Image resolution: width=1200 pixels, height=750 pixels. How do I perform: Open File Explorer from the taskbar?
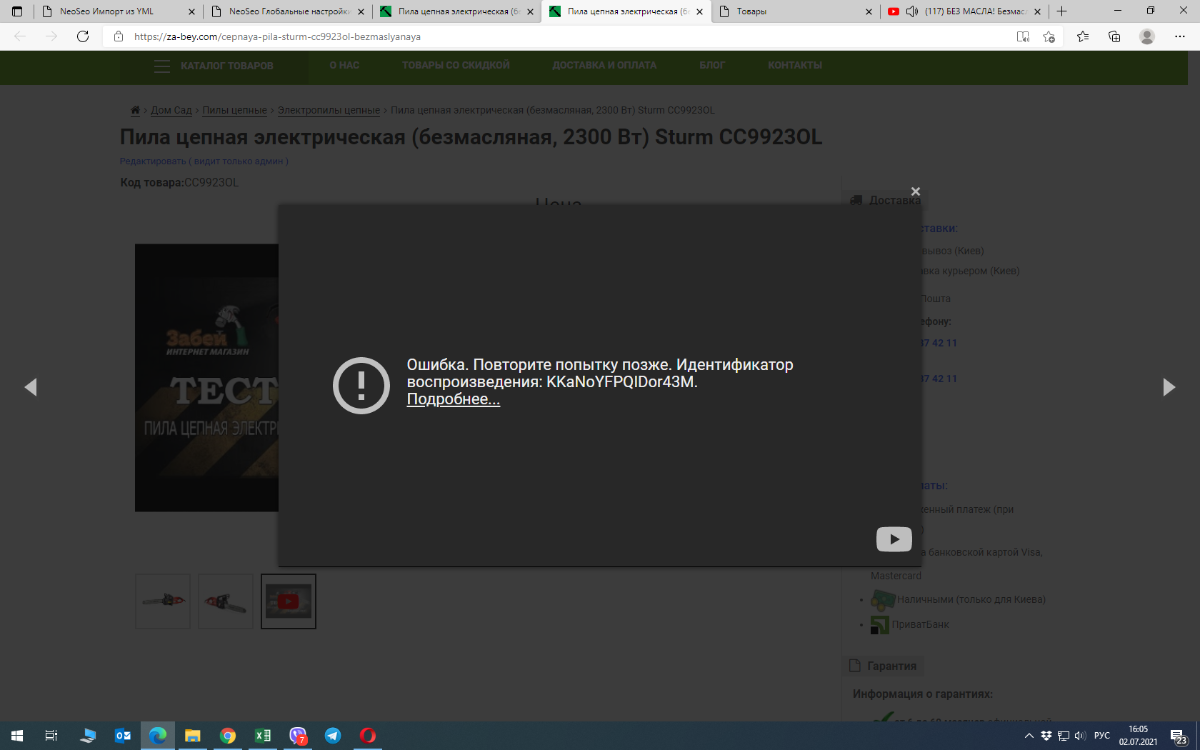pyautogui.click(x=193, y=735)
